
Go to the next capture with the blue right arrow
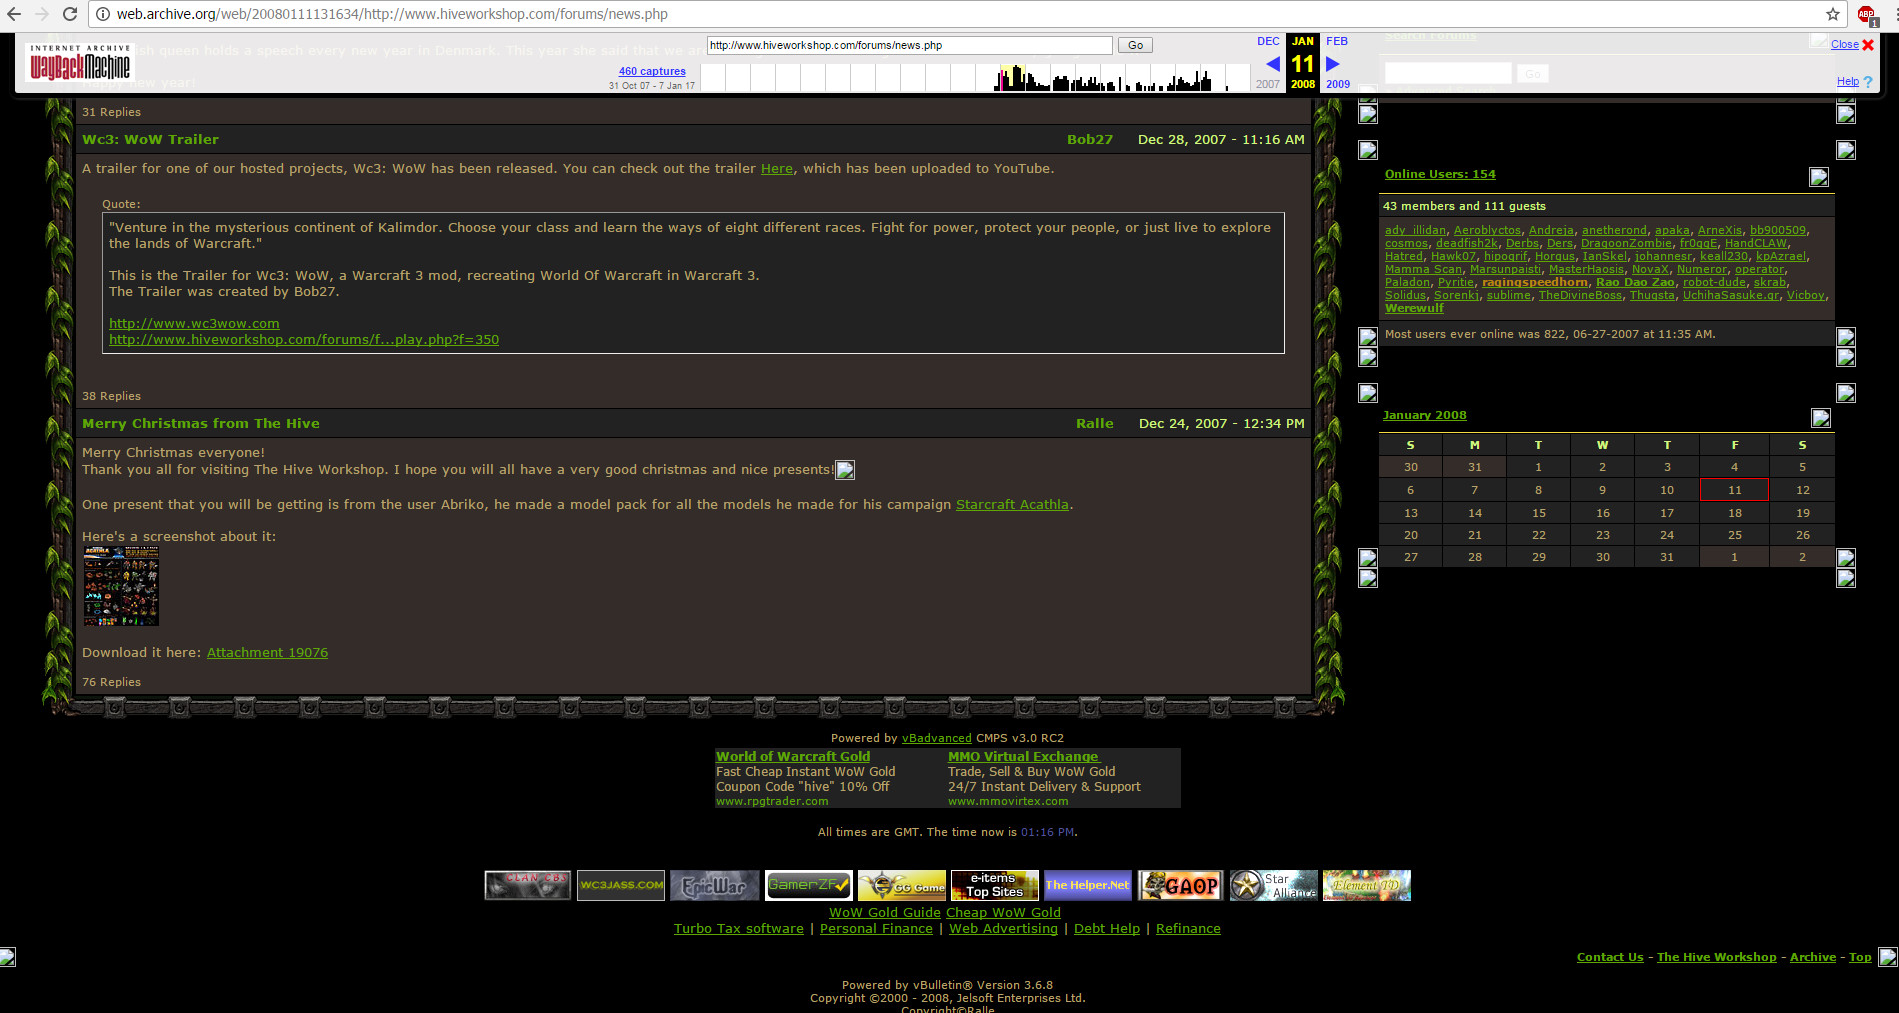point(1332,64)
